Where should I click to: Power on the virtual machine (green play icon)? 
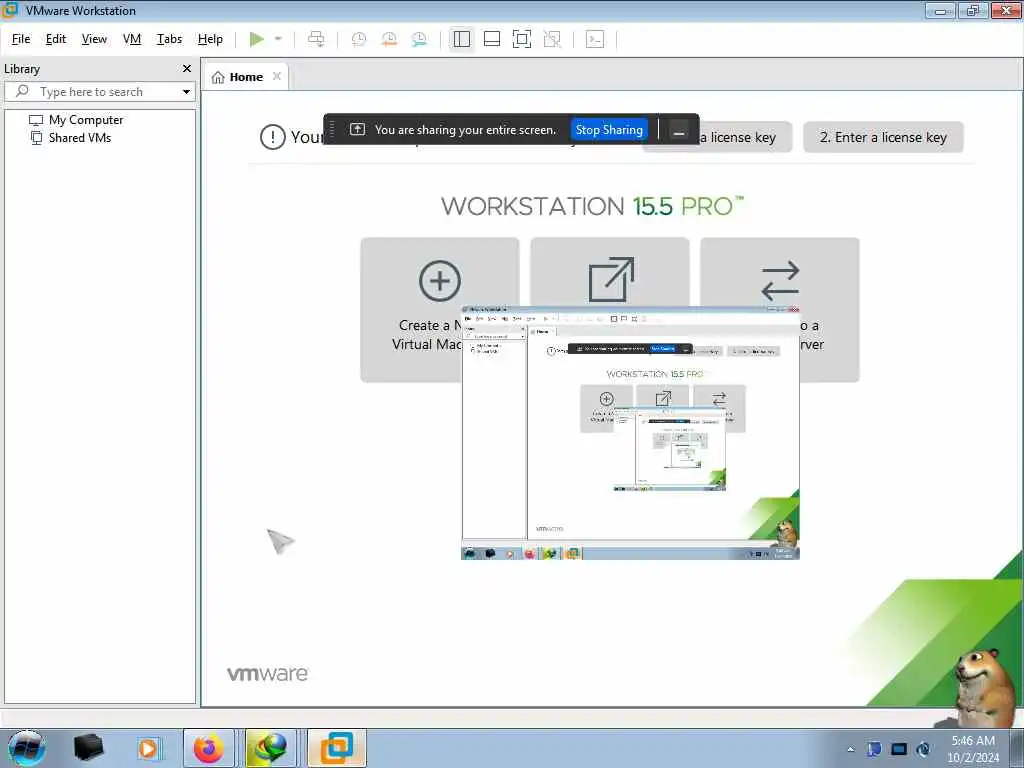coord(257,39)
